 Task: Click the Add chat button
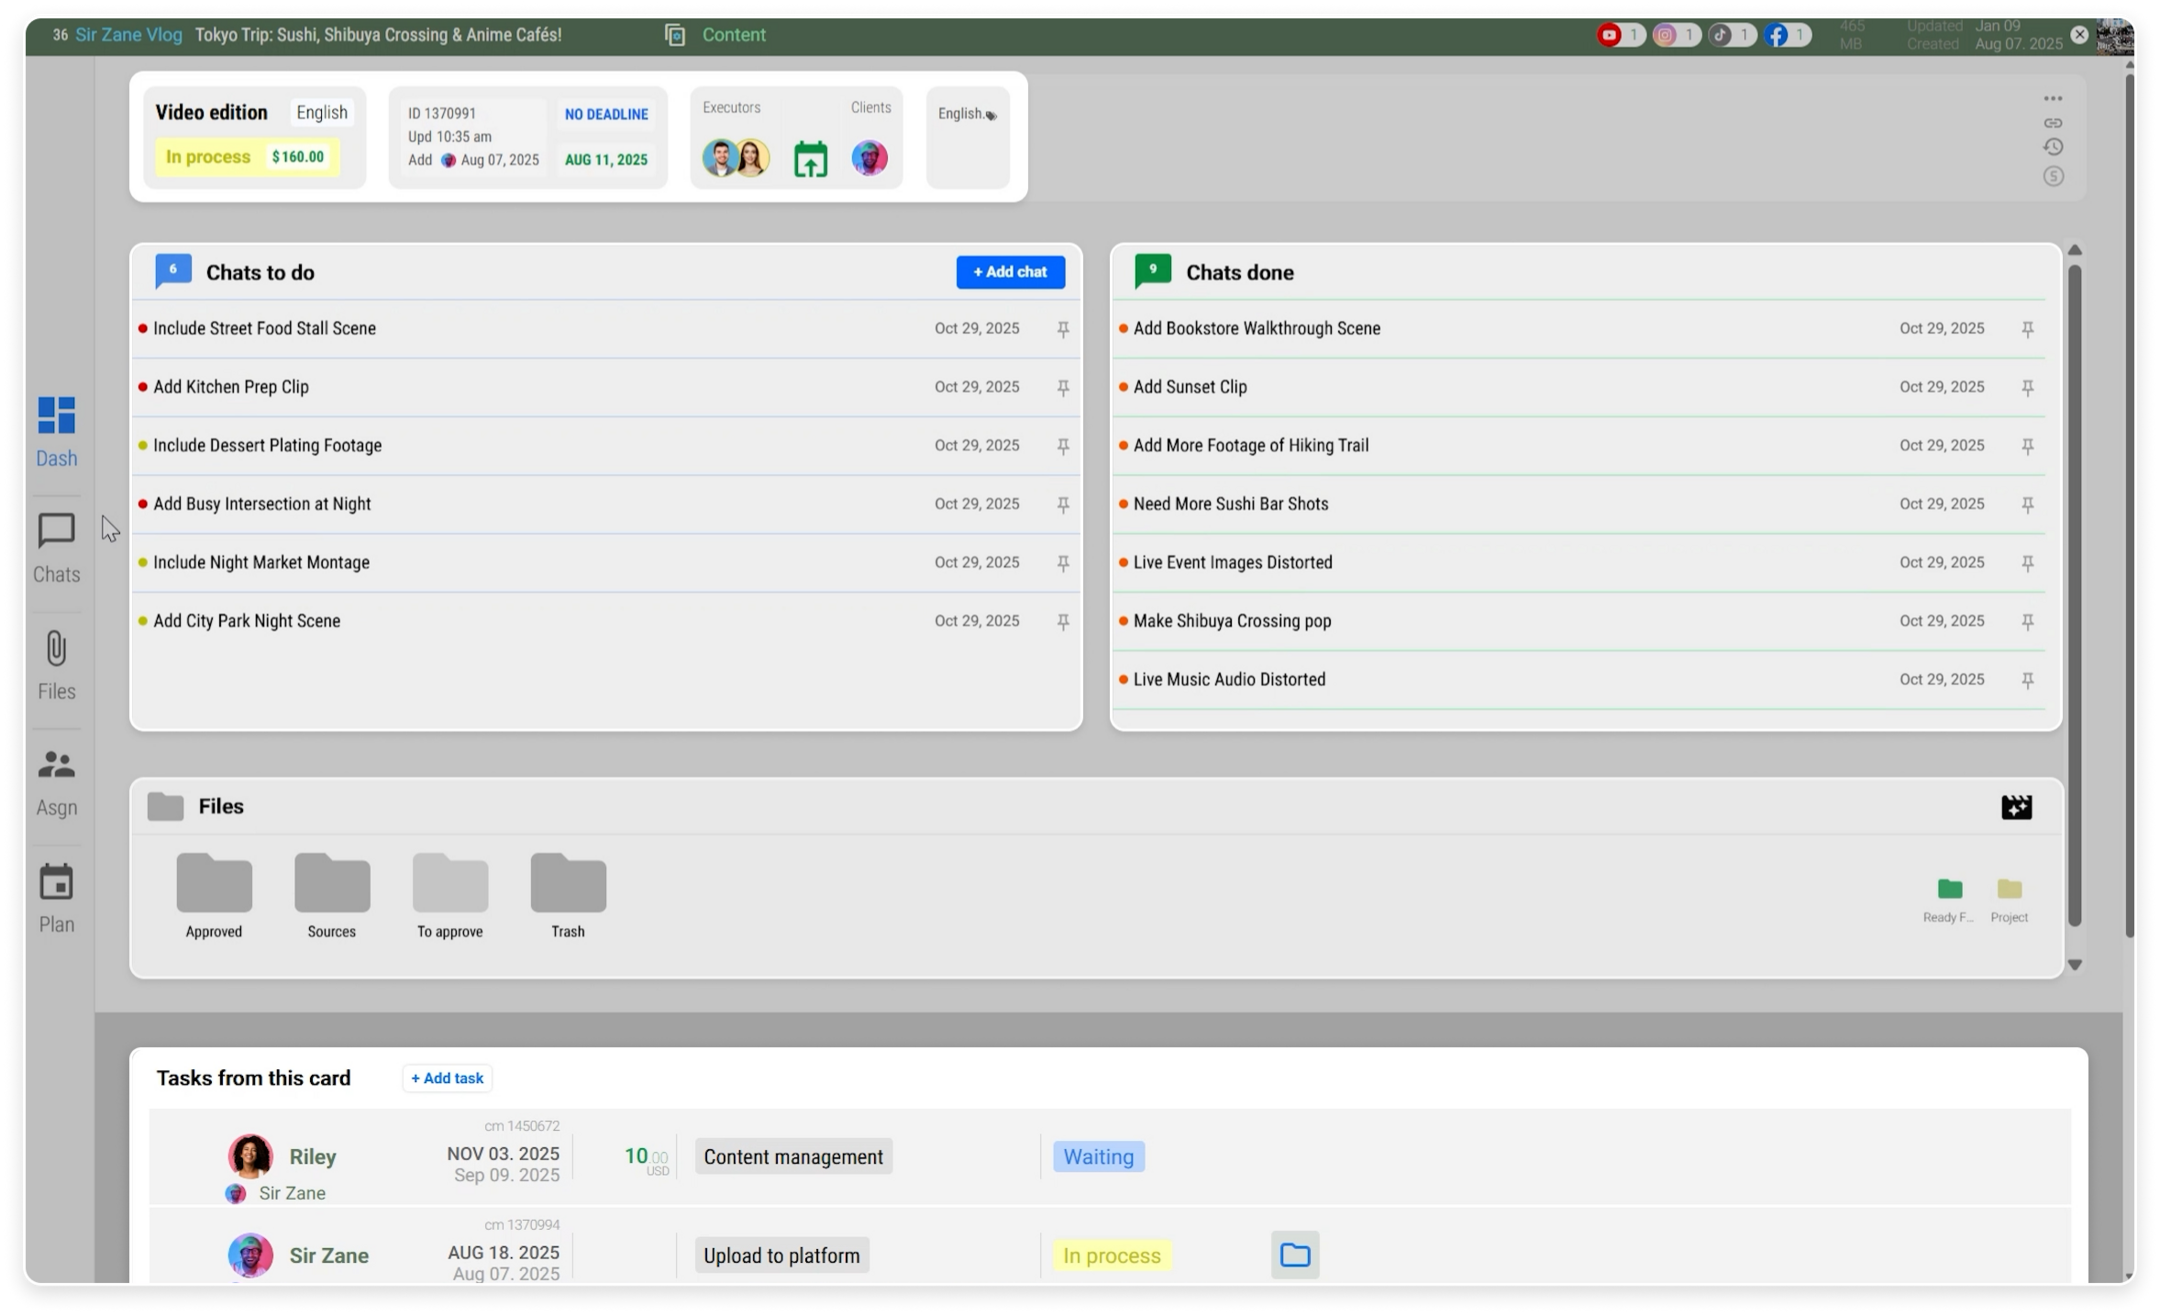point(1010,272)
